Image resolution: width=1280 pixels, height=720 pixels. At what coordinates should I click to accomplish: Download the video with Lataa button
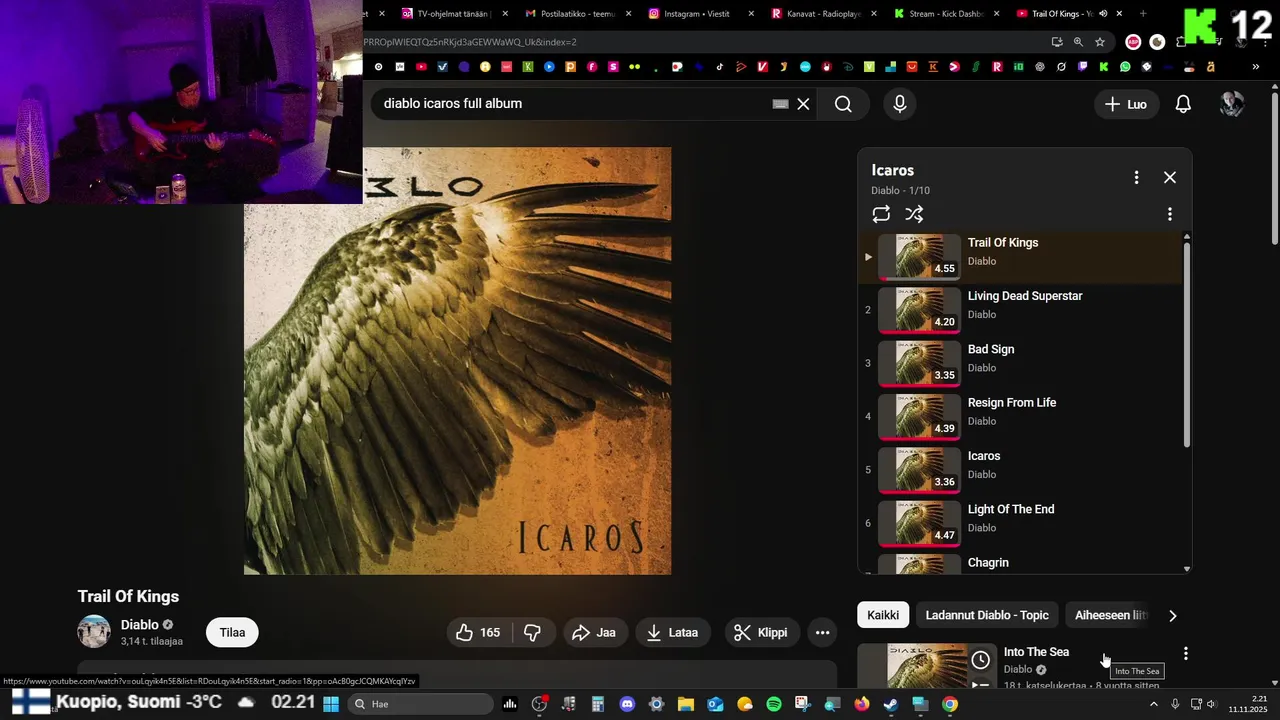click(x=673, y=632)
